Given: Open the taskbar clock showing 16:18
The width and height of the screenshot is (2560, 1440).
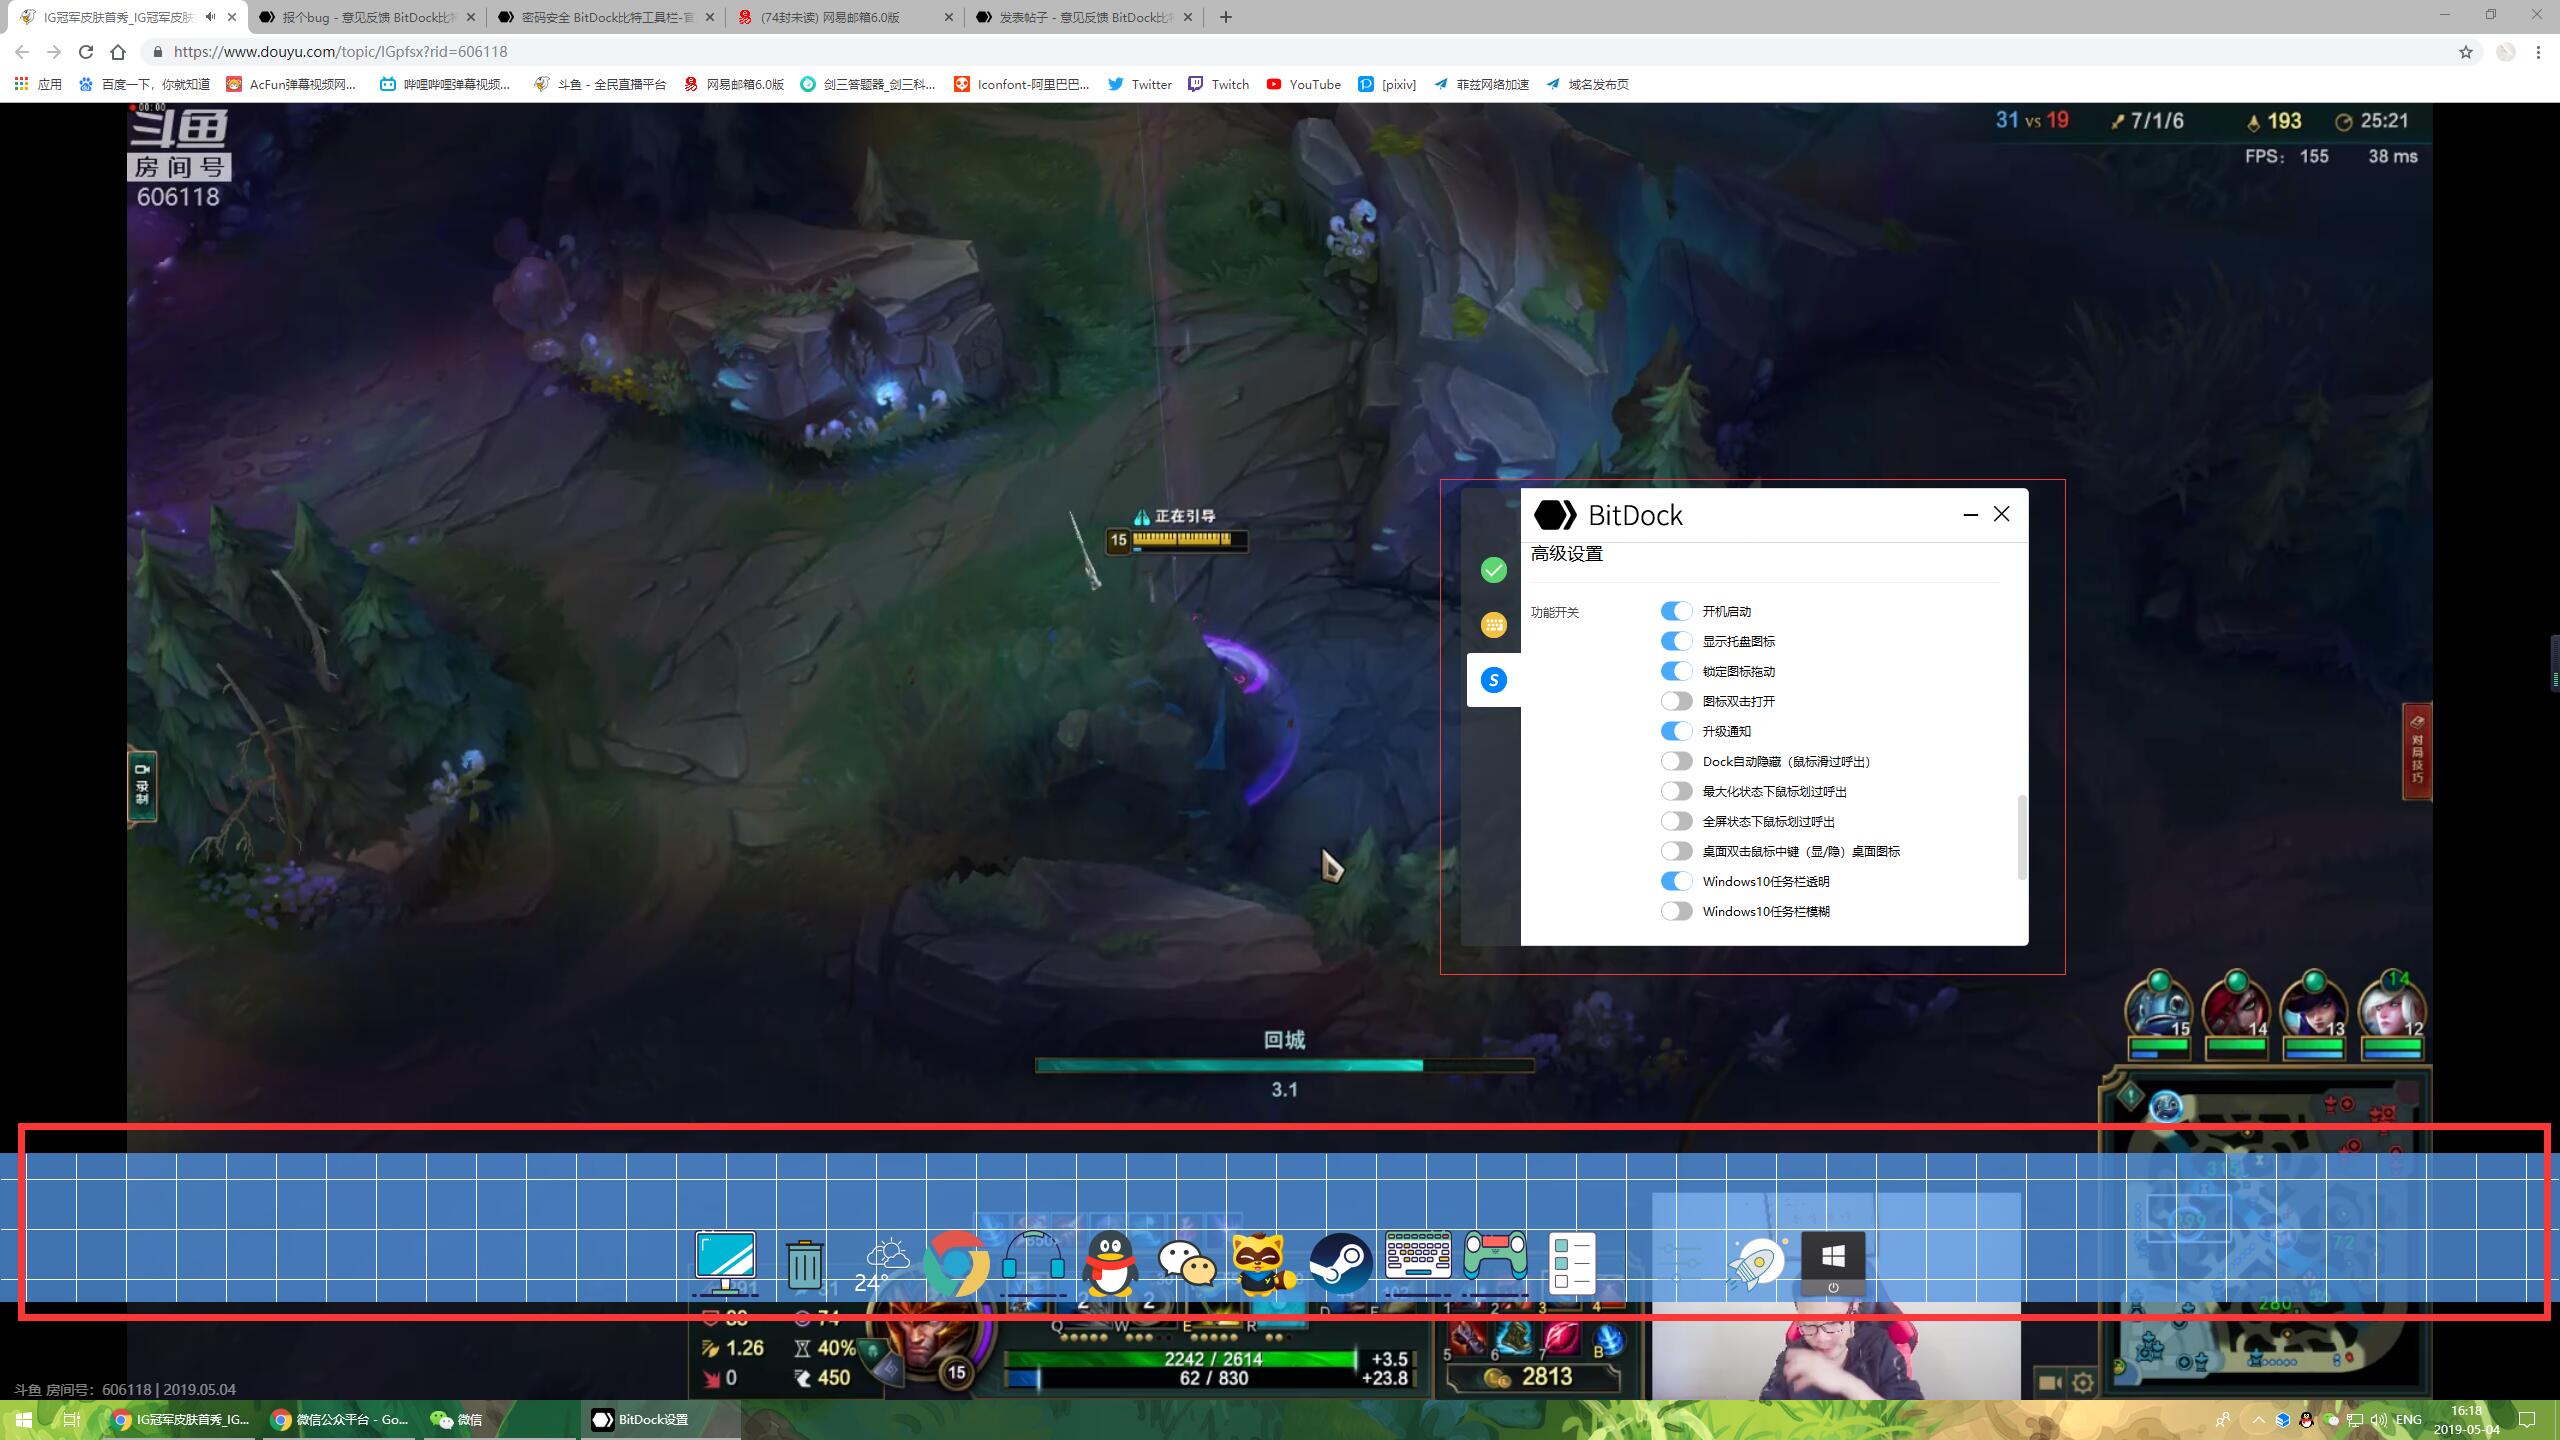Looking at the screenshot, I should pos(2467,1419).
